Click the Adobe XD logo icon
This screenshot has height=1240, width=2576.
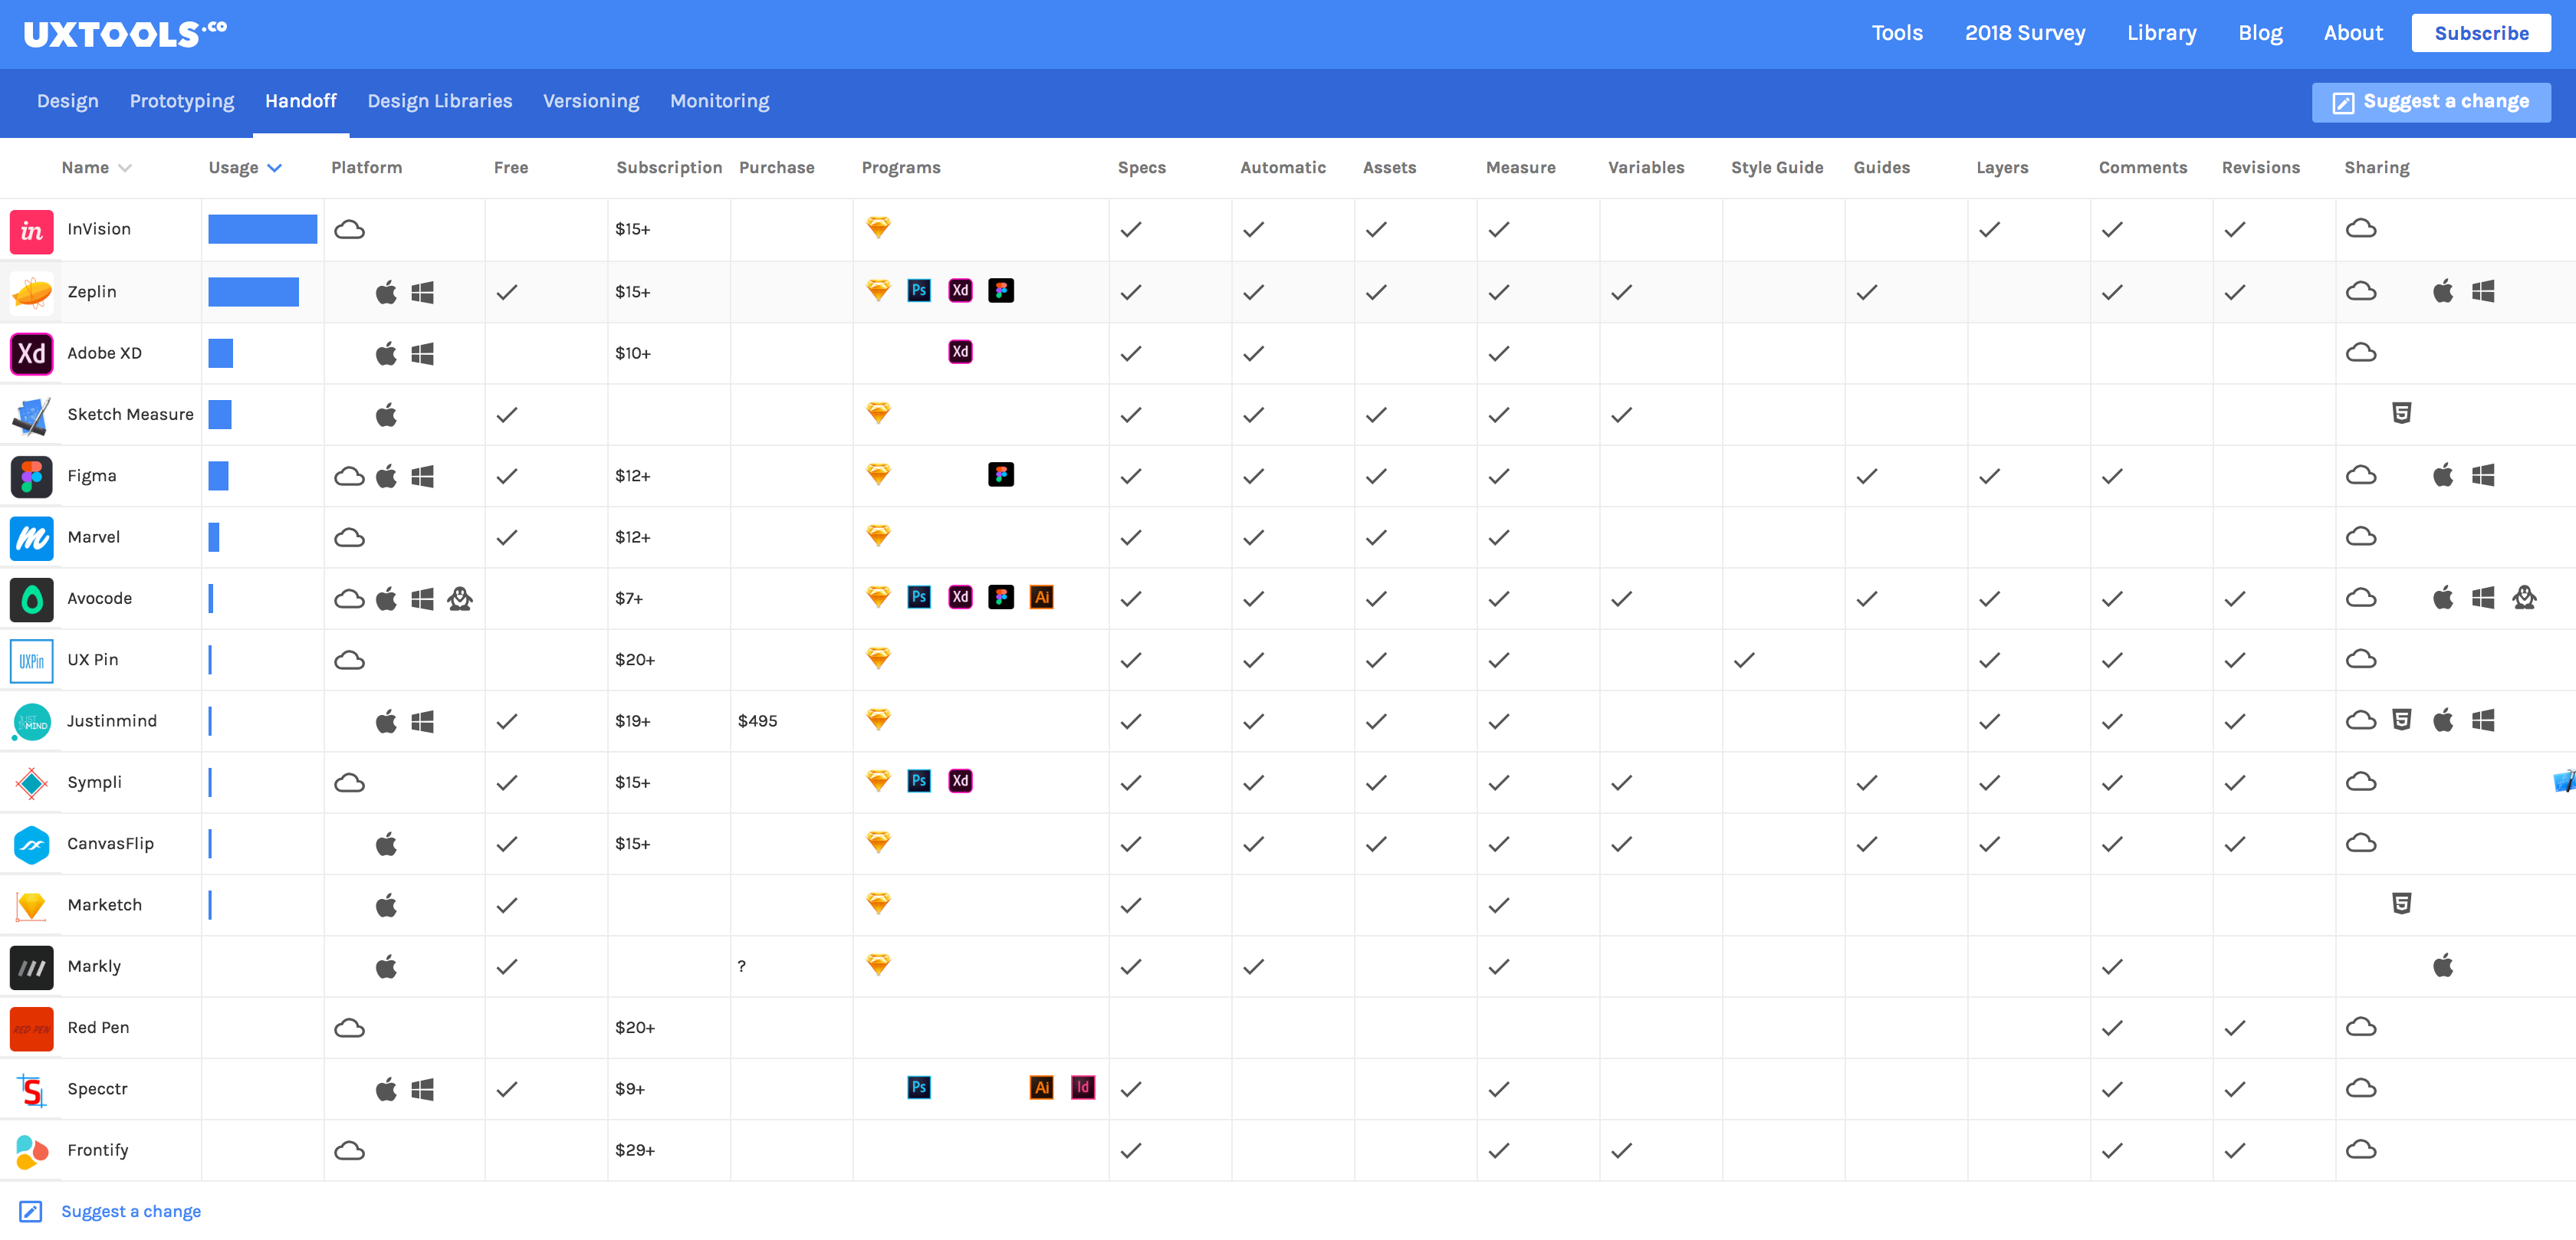point(31,354)
